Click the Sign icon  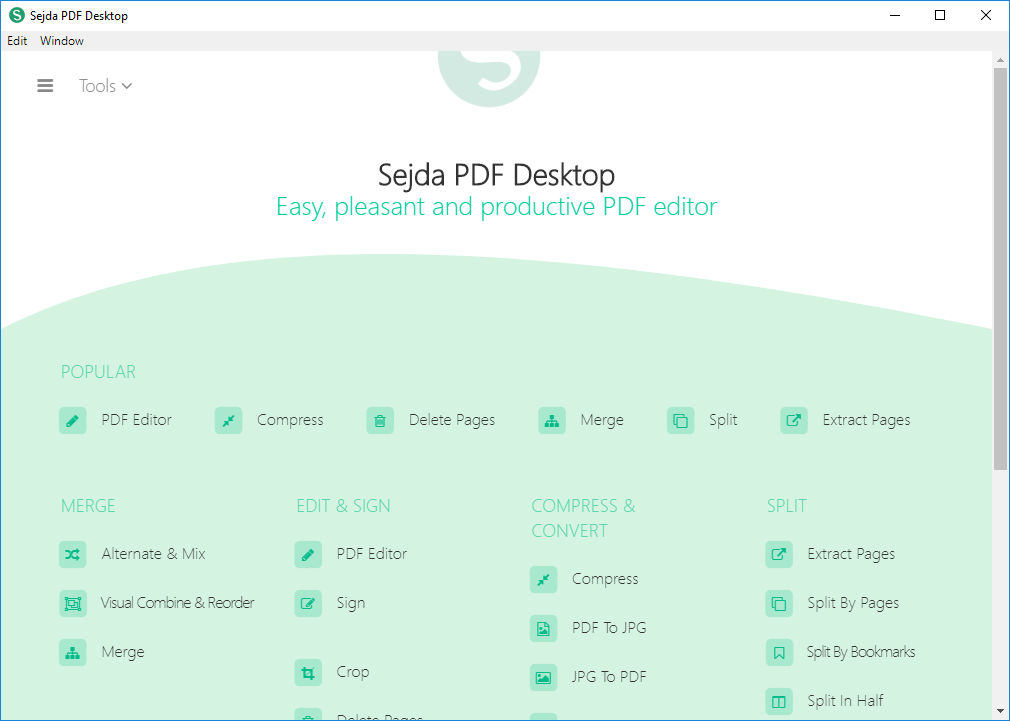pyautogui.click(x=308, y=604)
